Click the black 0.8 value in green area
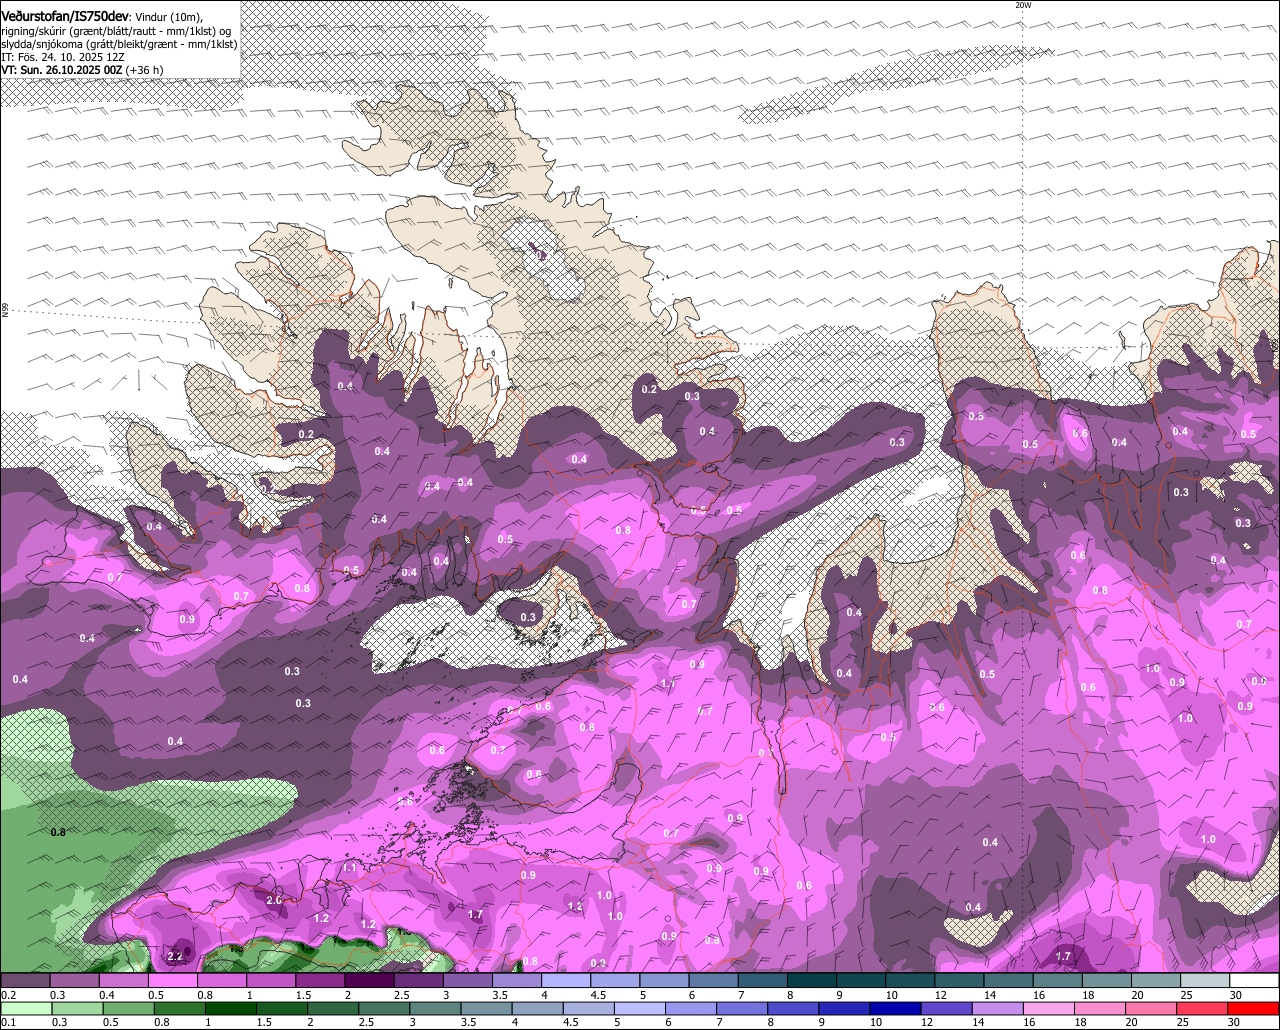The height and width of the screenshot is (1030, 1280). click(x=58, y=832)
